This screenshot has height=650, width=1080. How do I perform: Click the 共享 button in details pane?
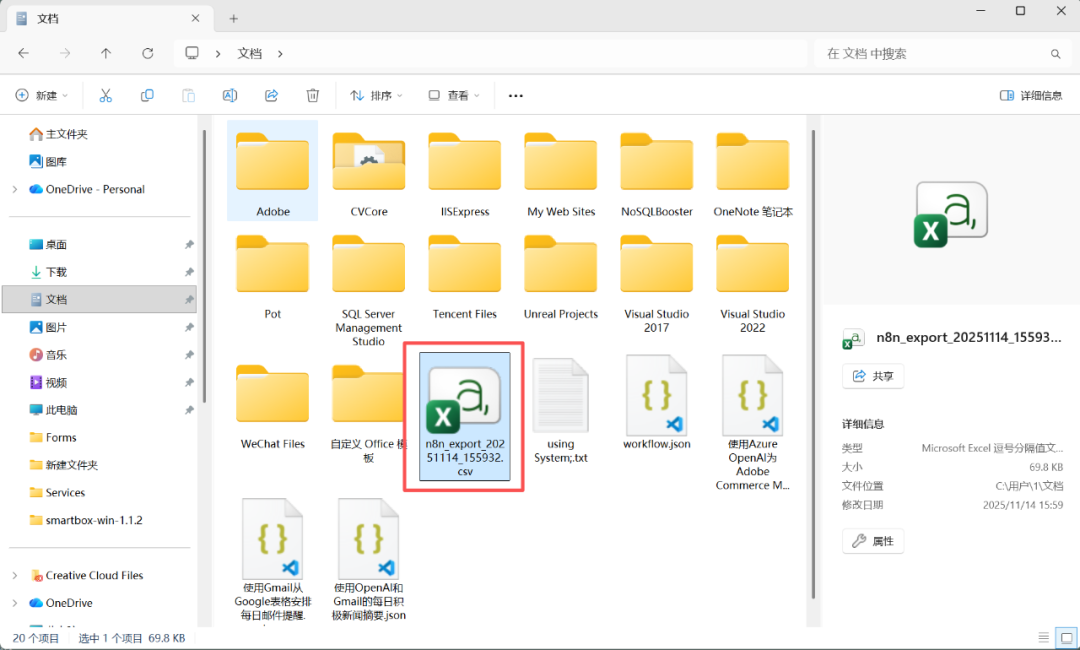click(873, 376)
